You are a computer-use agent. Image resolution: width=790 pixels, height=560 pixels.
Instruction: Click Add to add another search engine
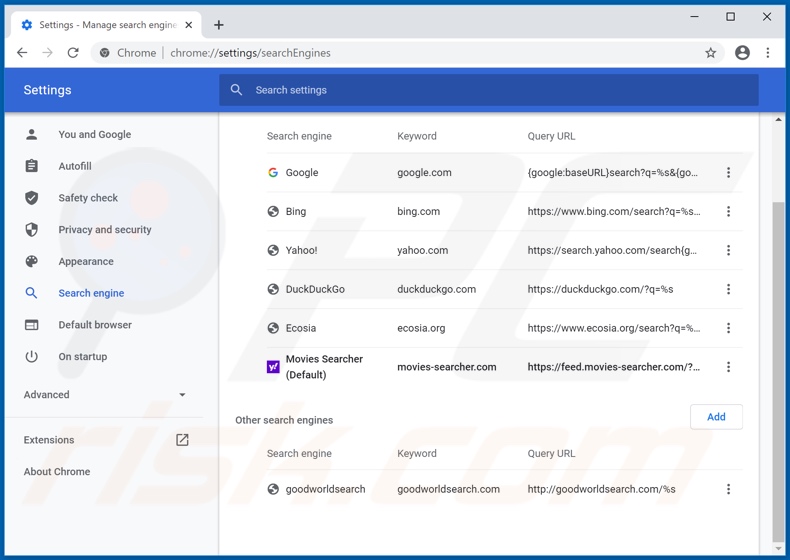pos(716,417)
